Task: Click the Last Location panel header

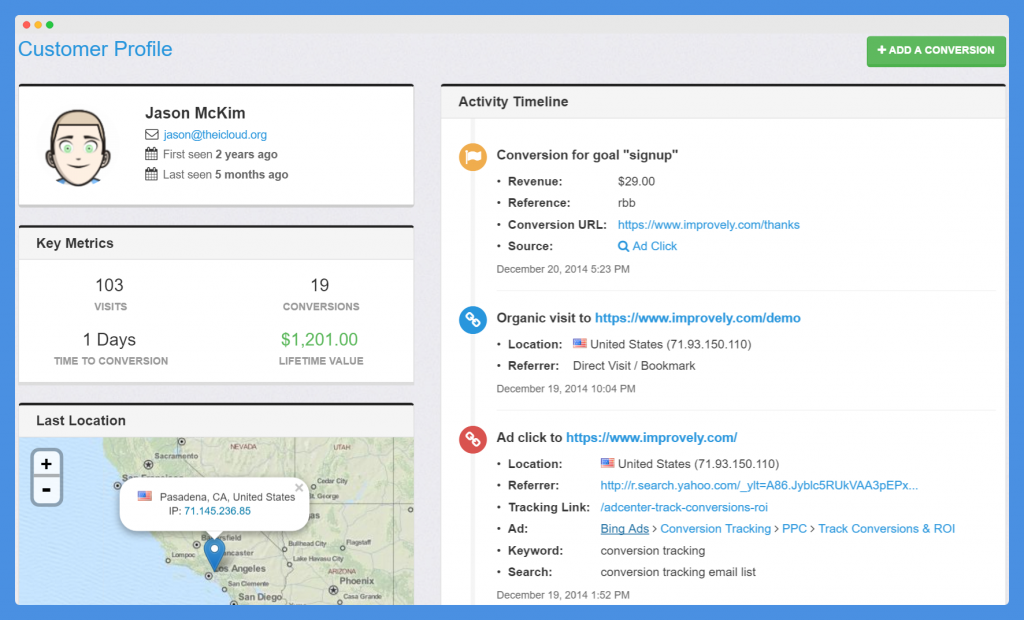Action: pos(216,421)
